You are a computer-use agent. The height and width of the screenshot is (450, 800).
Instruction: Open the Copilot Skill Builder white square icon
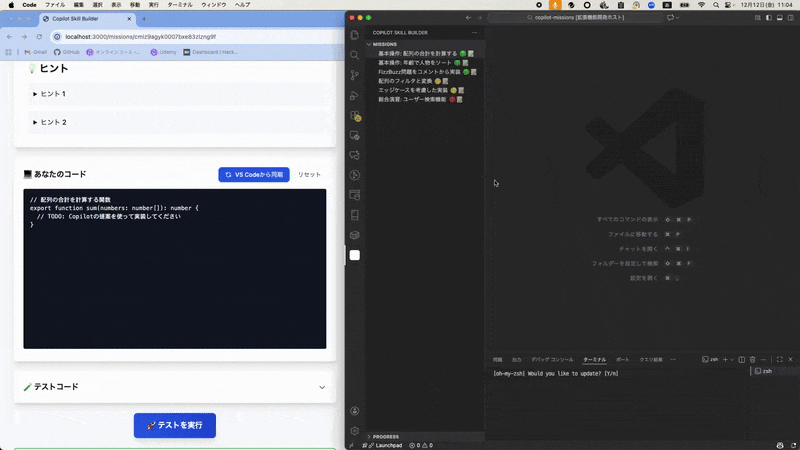[355, 255]
